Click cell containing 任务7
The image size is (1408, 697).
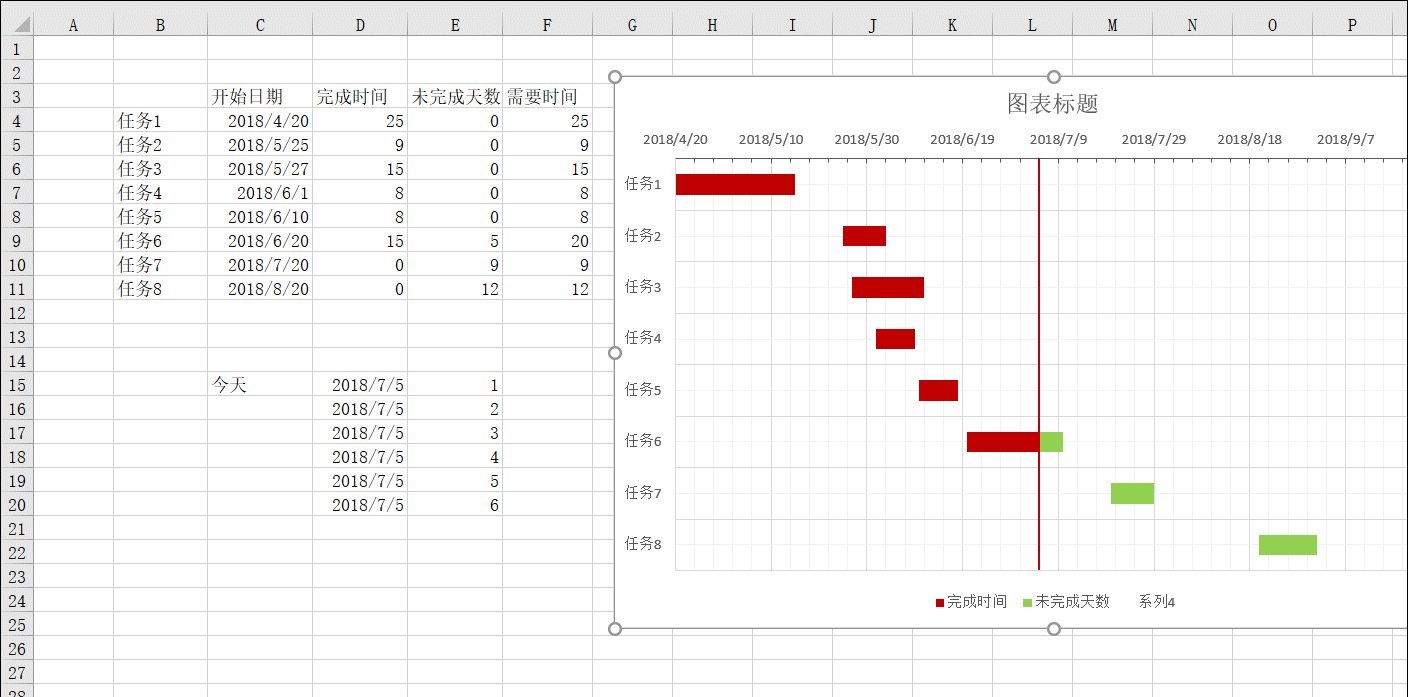pos(160,265)
